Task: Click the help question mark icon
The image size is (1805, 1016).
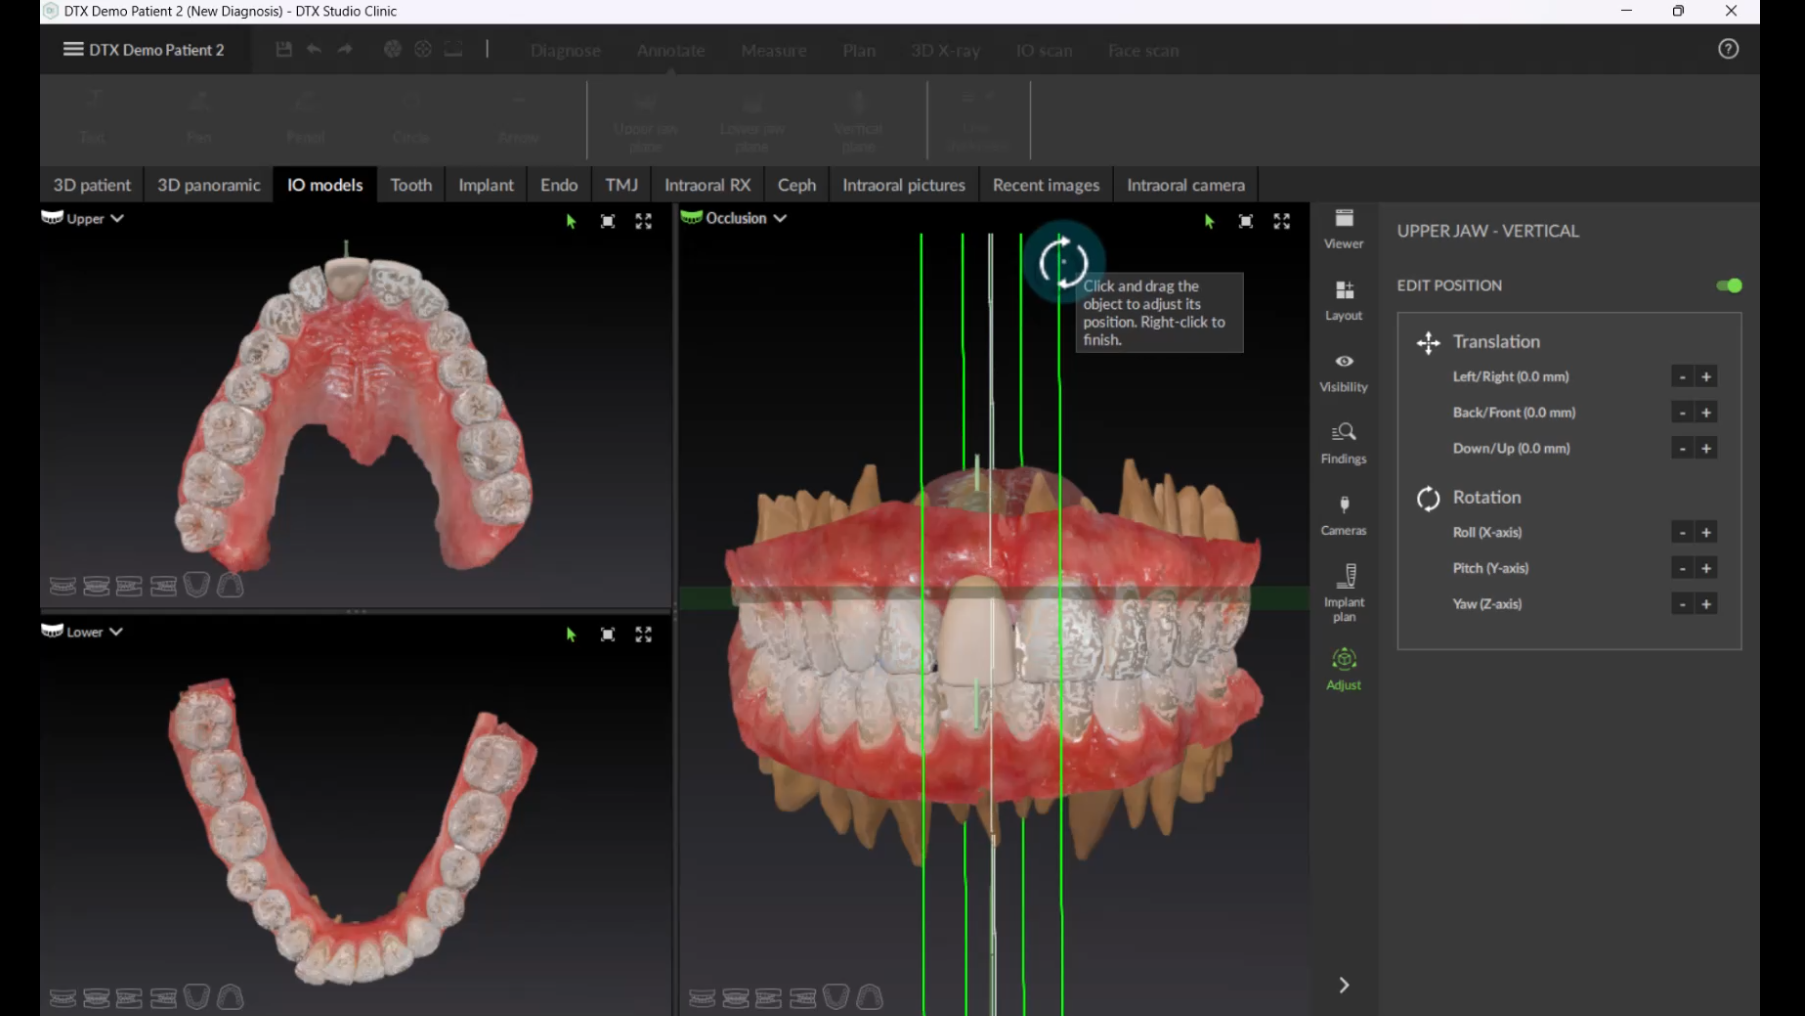Action: coord(1727,49)
